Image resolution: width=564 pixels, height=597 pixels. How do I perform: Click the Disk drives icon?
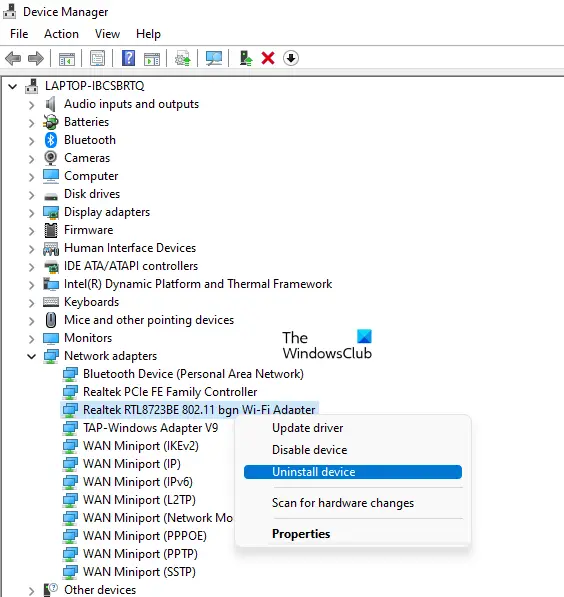pyautogui.click(x=51, y=196)
